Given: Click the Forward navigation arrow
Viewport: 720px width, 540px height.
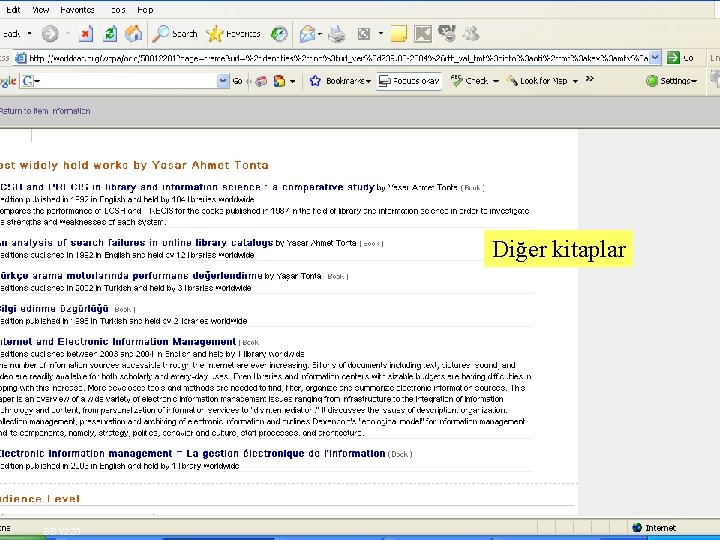Looking at the screenshot, I should pyautogui.click(x=50, y=34).
